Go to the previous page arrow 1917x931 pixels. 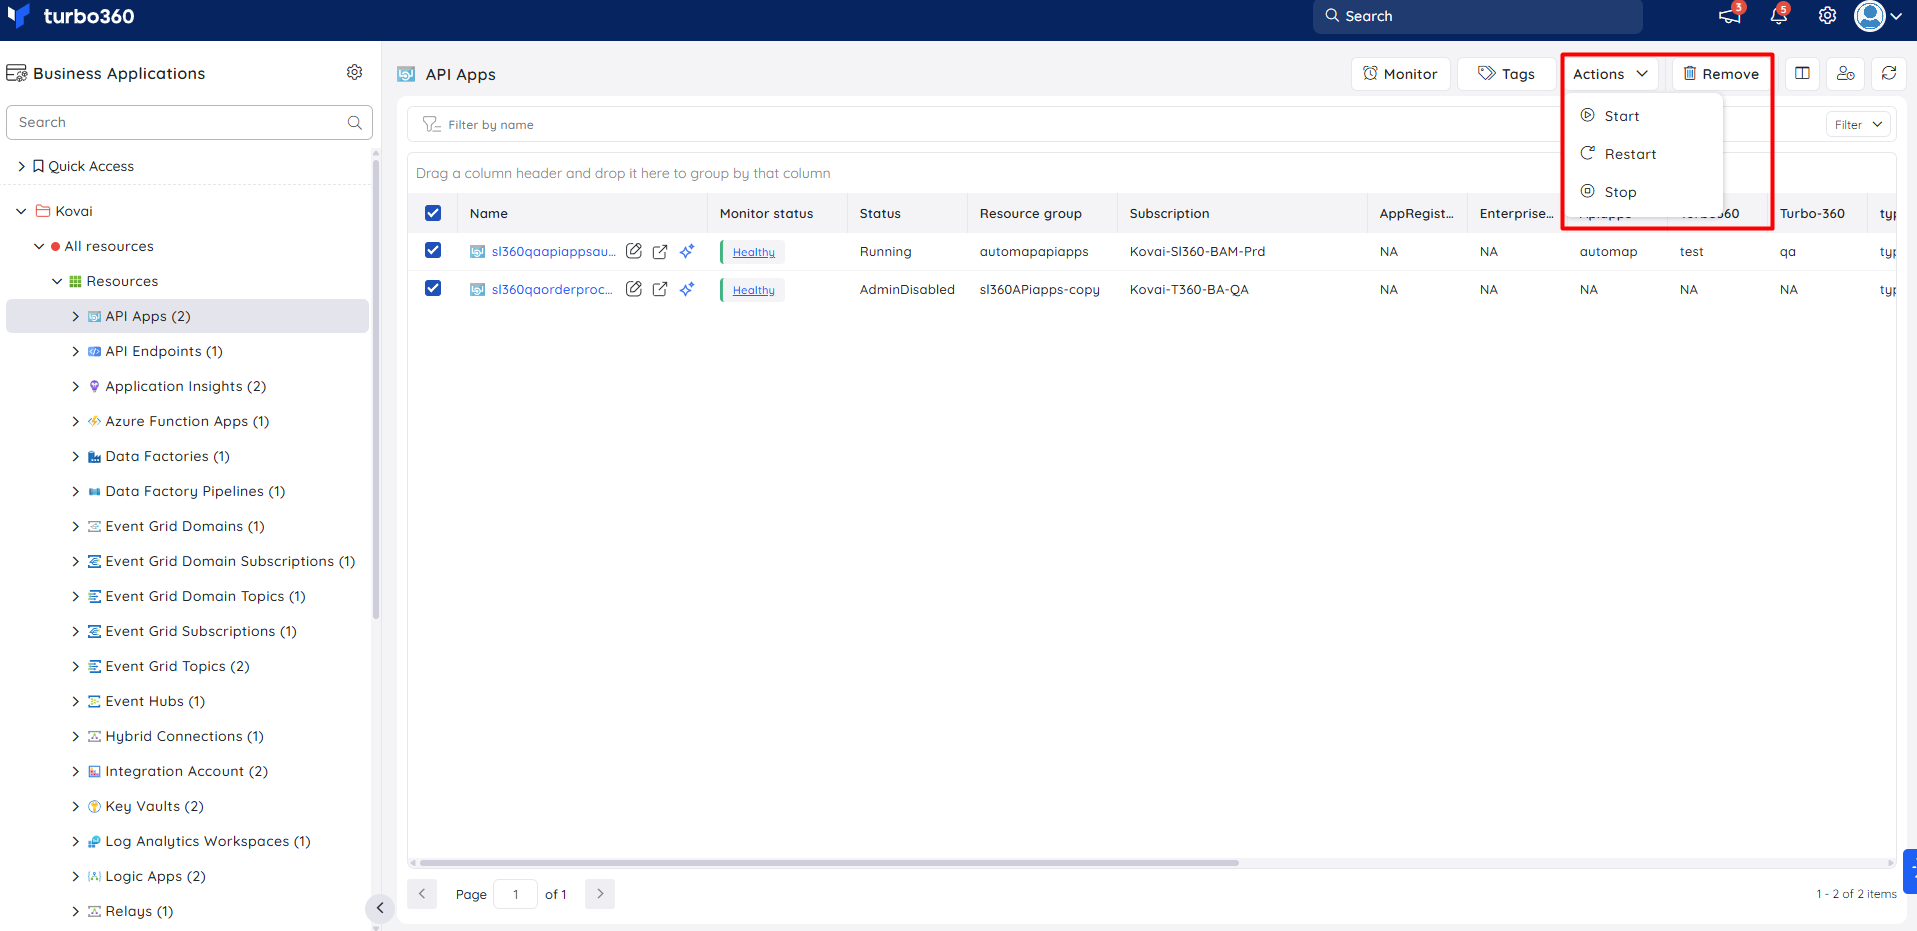[422, 893]
